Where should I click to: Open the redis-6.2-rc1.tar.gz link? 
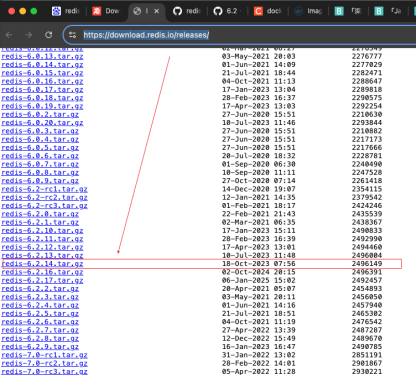[44, 189]
